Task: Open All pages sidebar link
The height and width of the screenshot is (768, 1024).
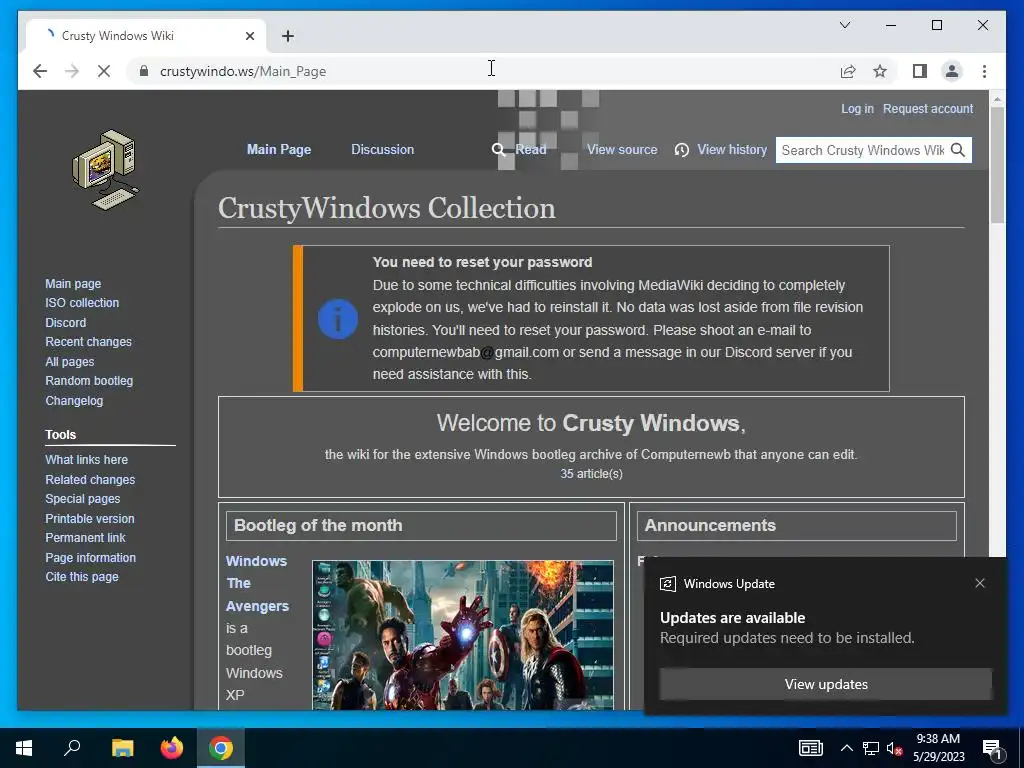Action: 70,362
